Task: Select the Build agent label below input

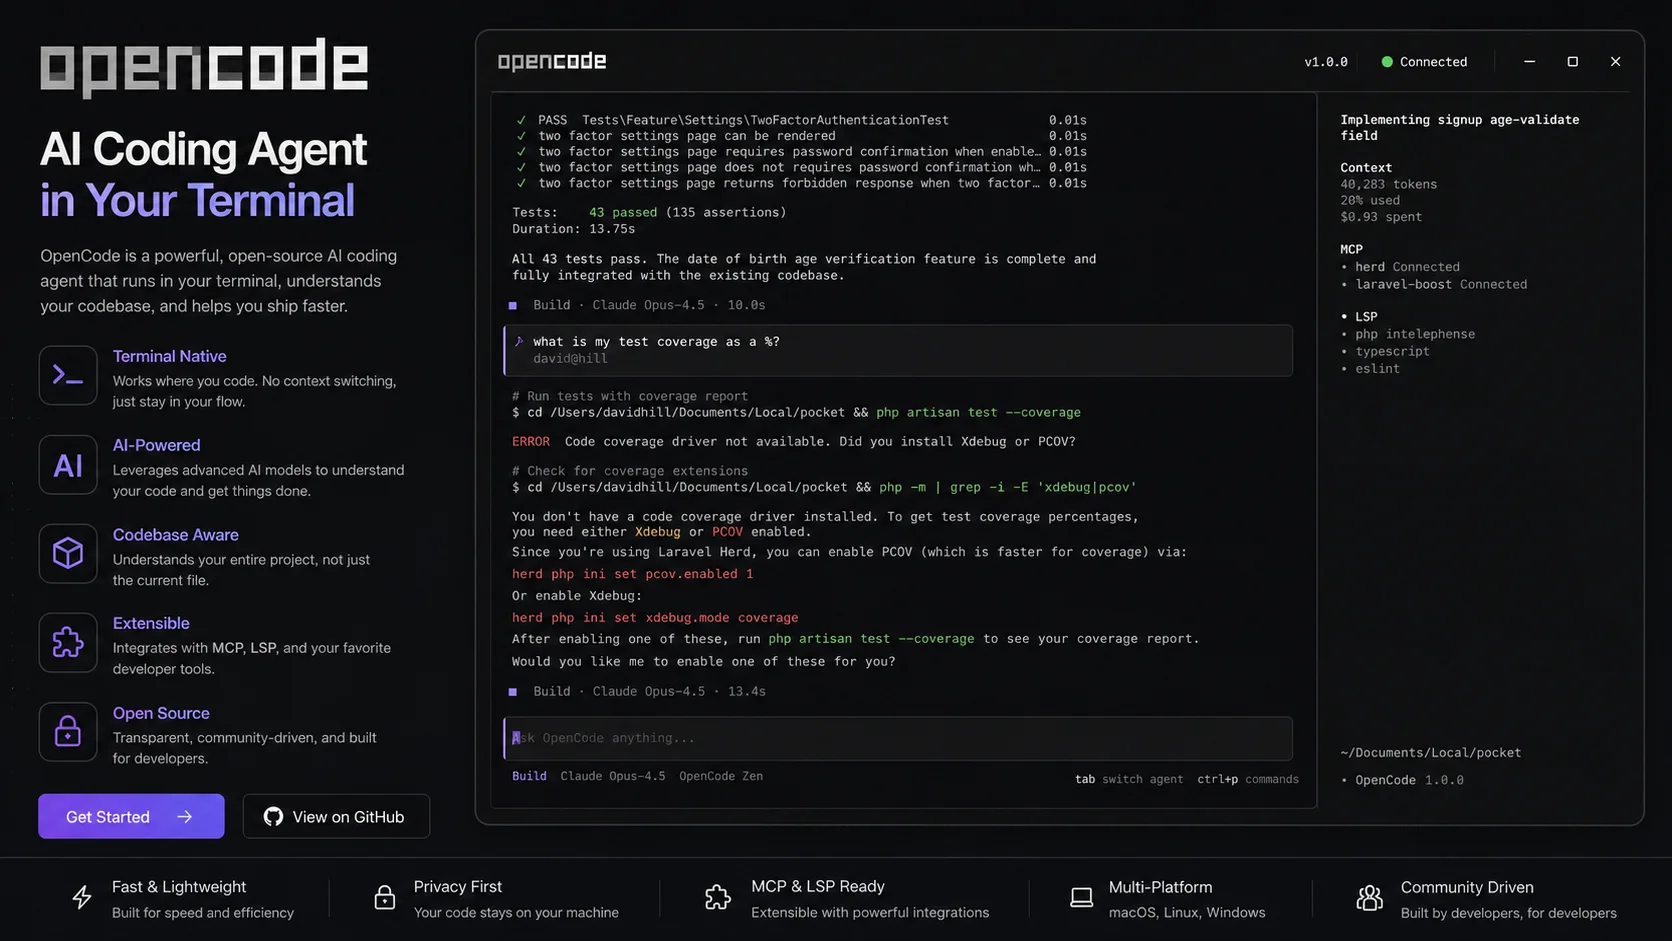Action: 529,776
